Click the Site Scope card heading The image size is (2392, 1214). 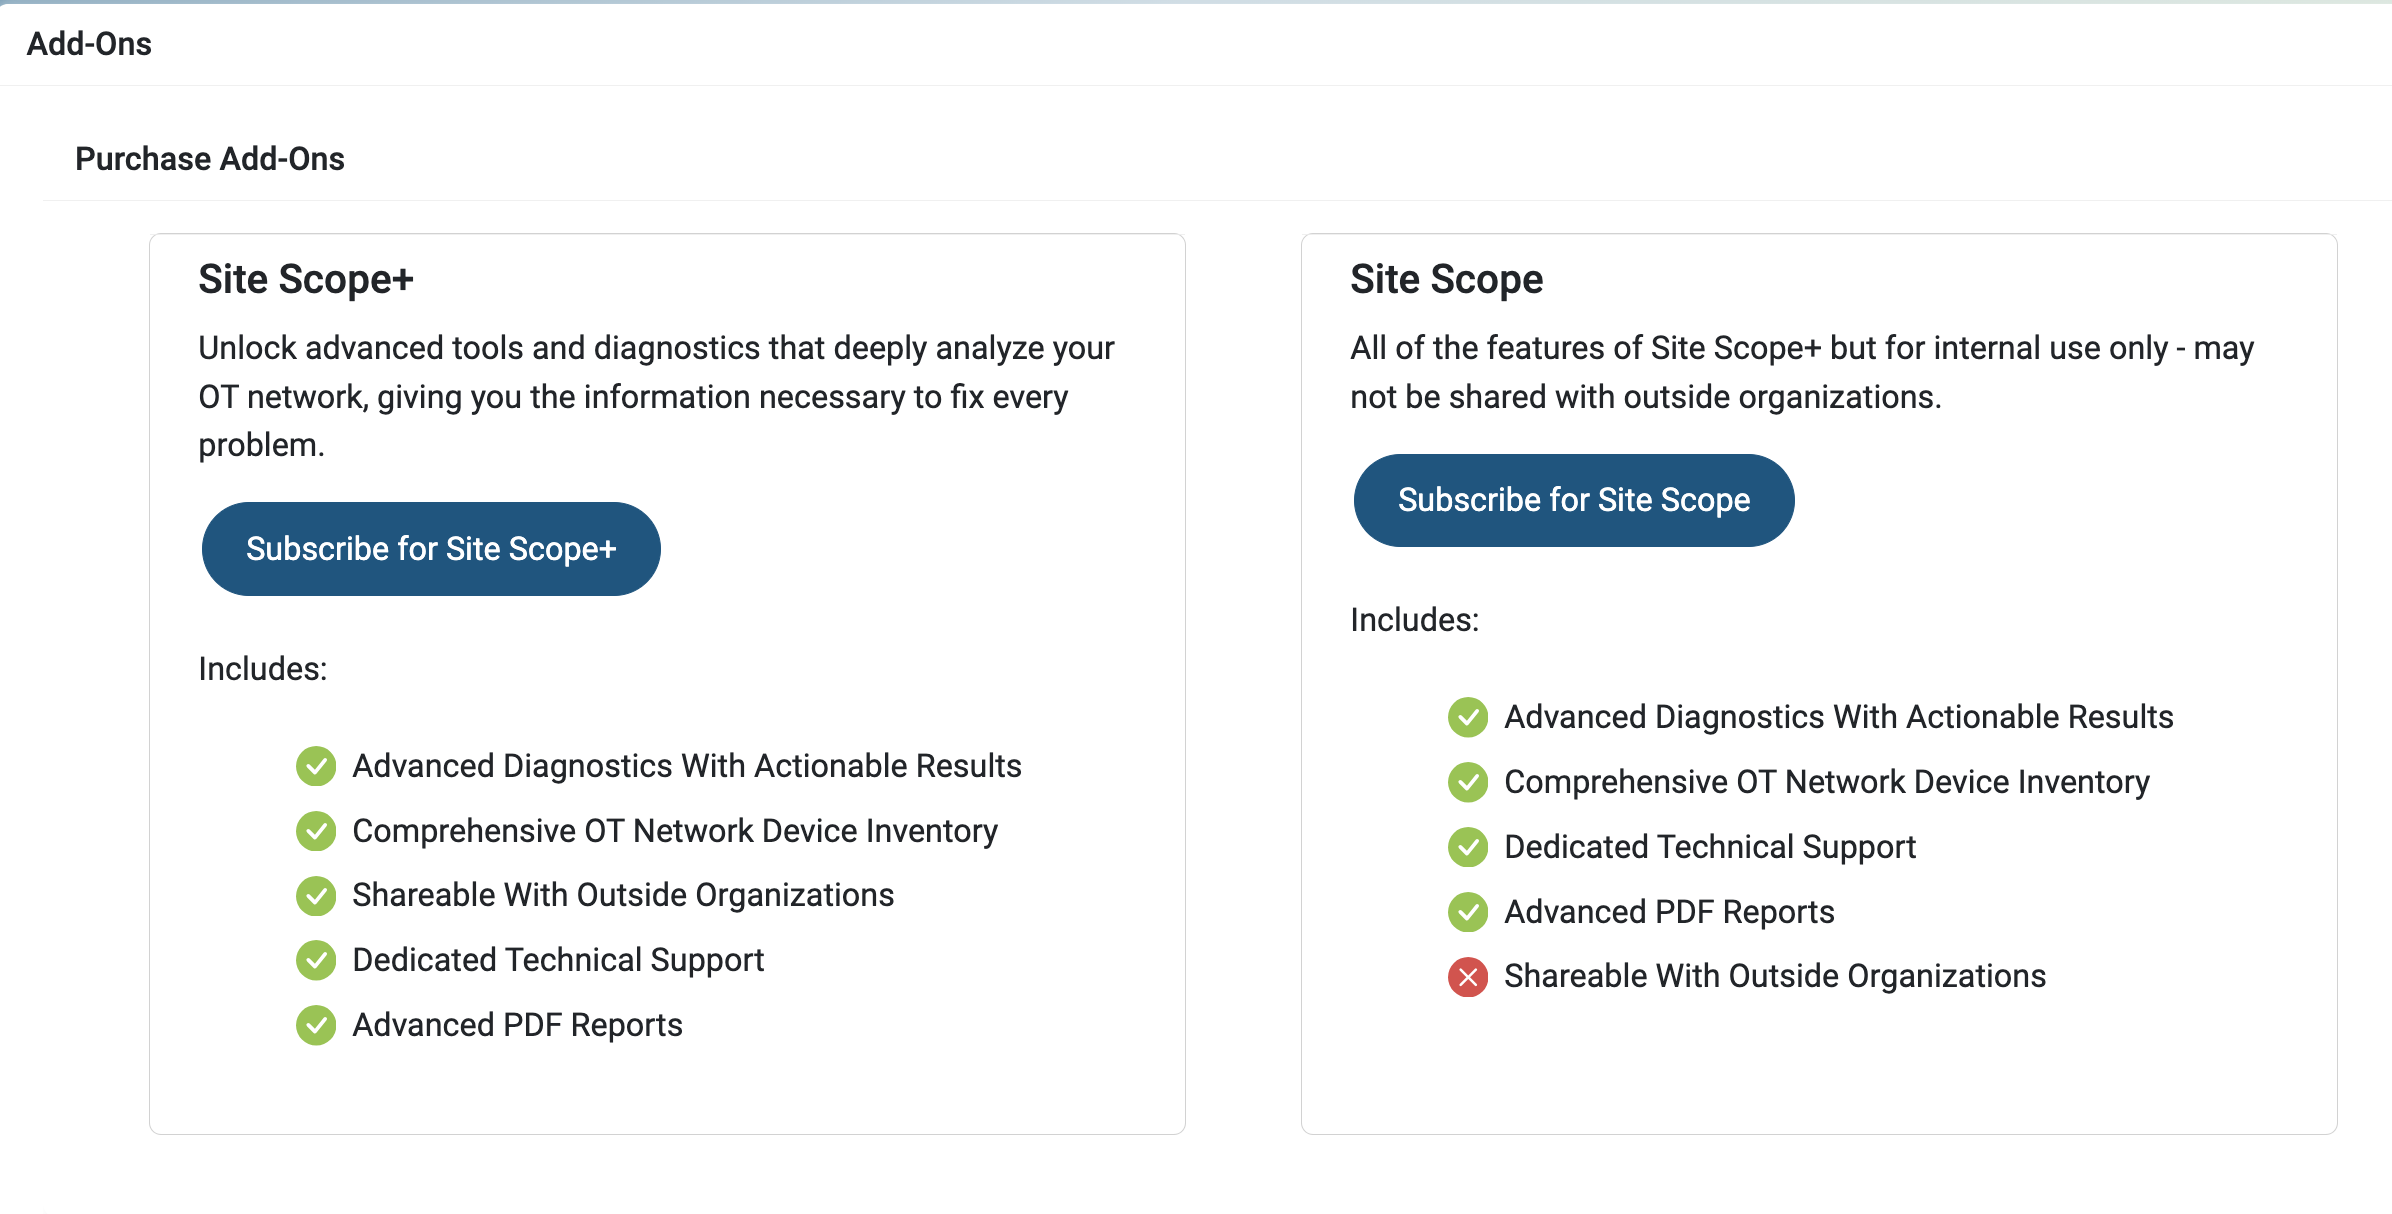tap(1446, 279)
